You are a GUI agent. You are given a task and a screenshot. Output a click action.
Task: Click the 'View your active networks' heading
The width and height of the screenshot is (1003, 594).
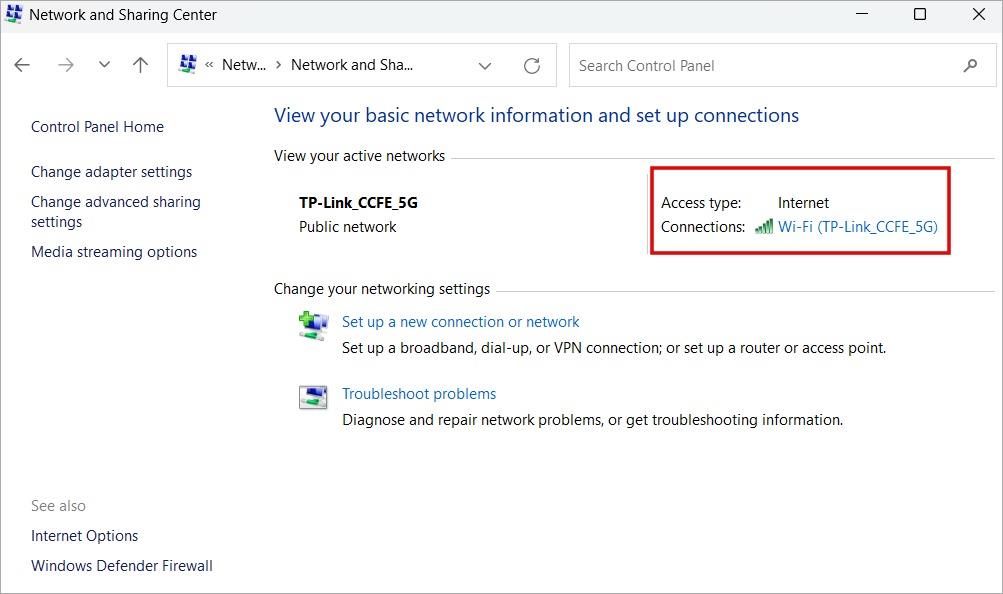tap(359, 156)
